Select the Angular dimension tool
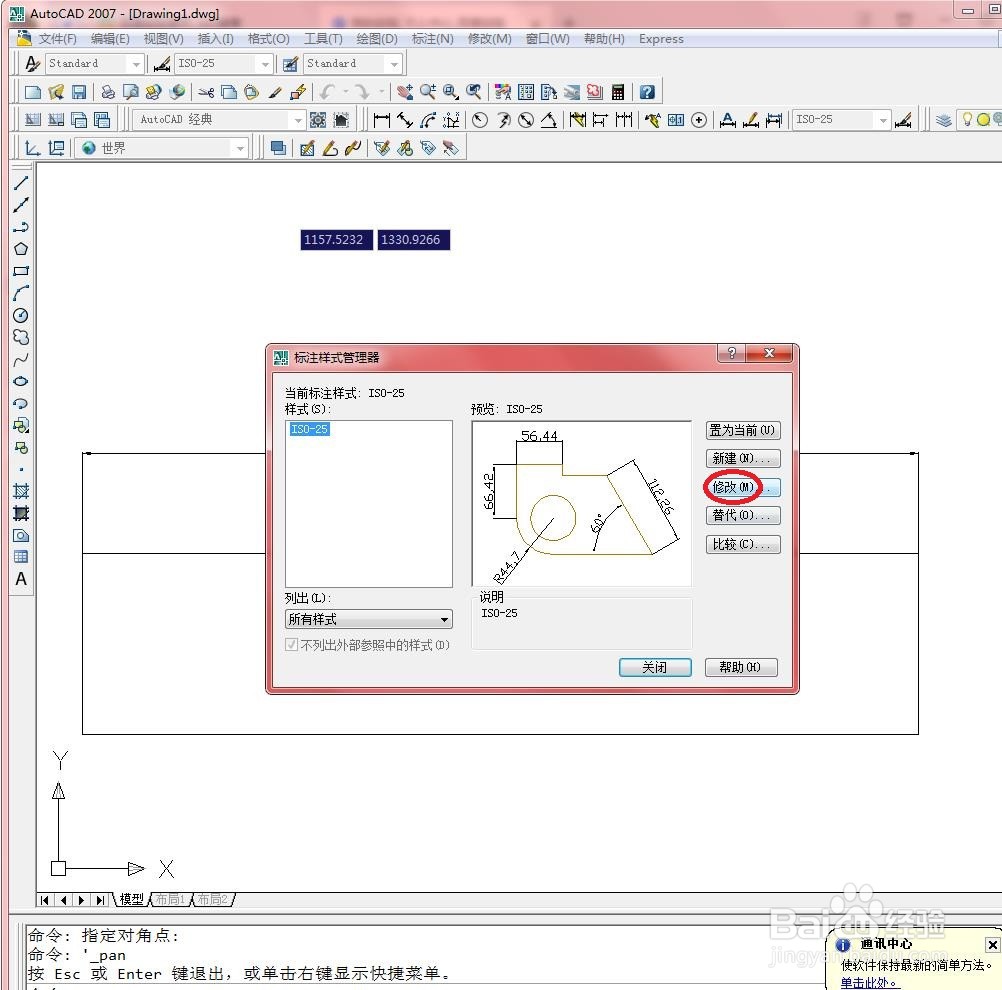 point(549,120)
